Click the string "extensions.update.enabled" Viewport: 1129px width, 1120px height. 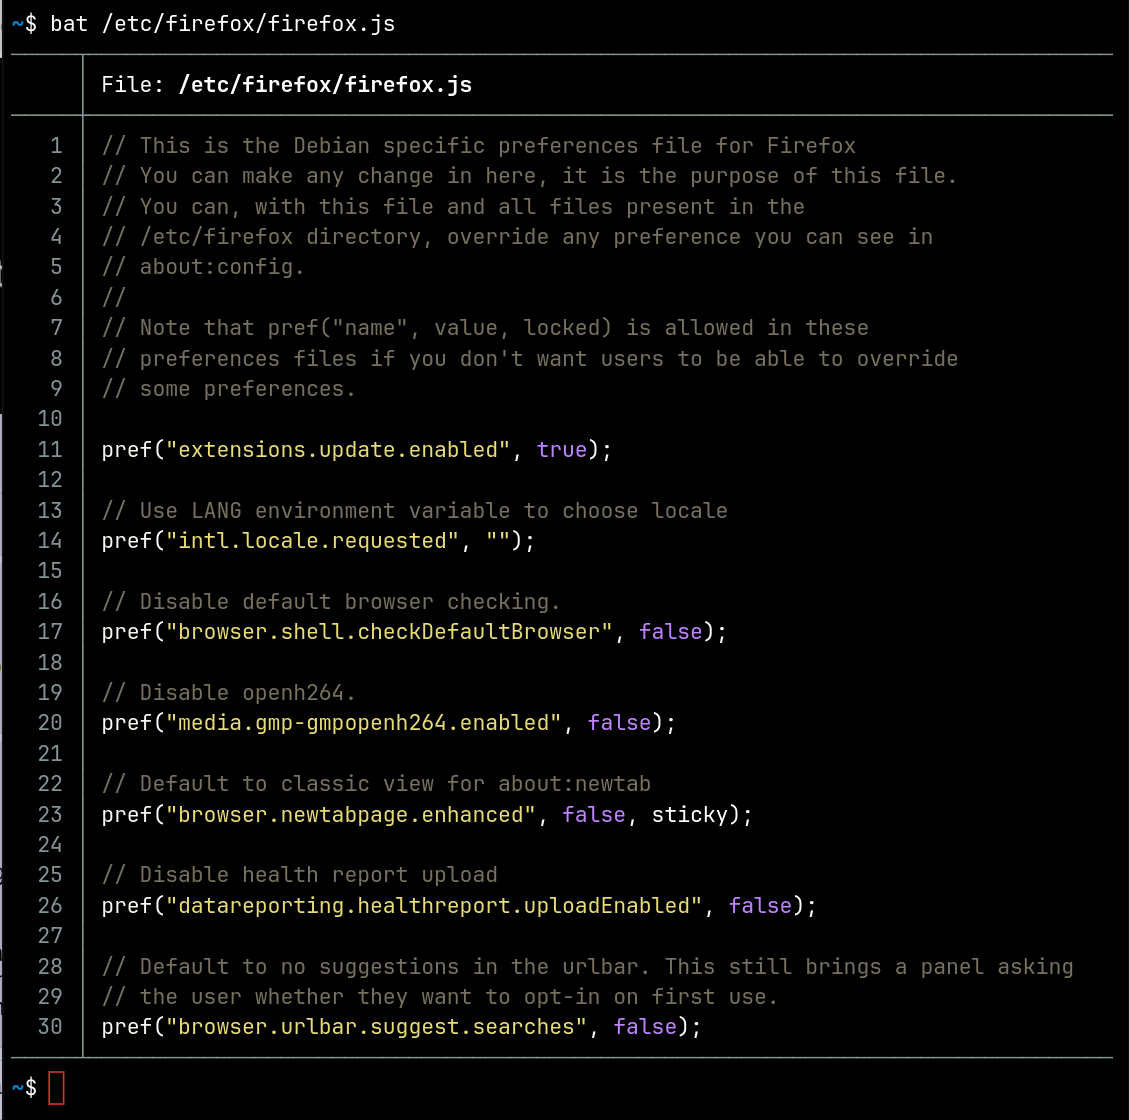pyautogui.click(x=338, y=450)
